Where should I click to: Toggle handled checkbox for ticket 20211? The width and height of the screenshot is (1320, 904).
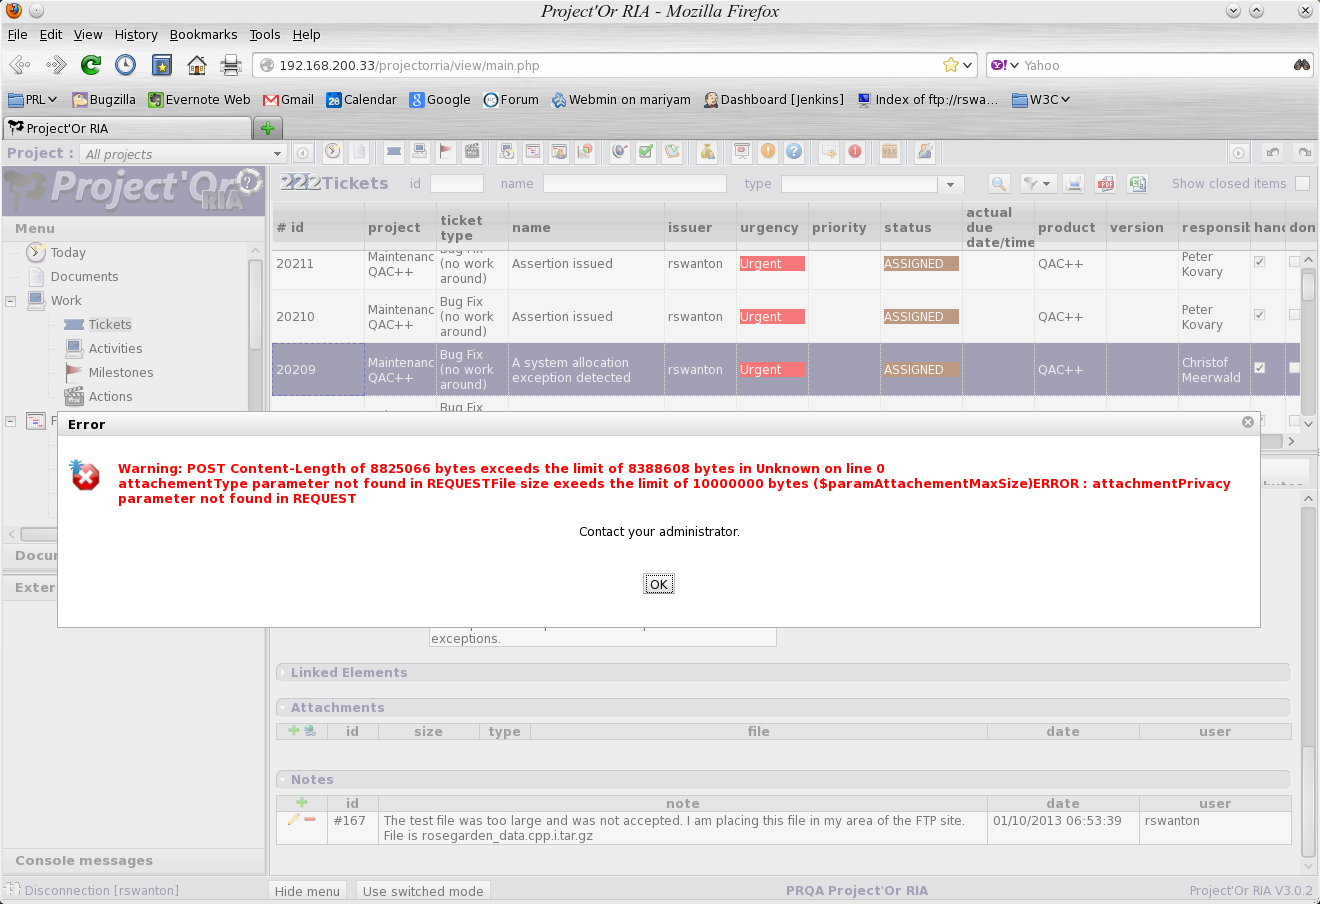[1260, 262]
